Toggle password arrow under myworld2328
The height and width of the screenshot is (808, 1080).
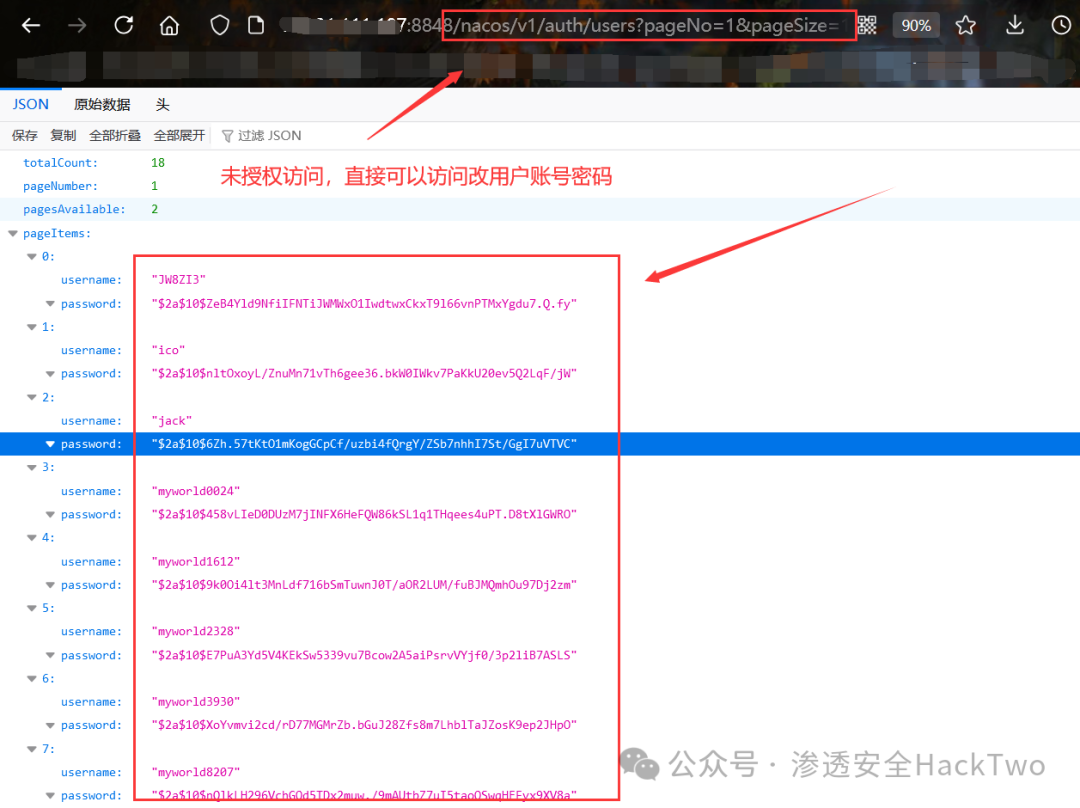click(50, 655)
